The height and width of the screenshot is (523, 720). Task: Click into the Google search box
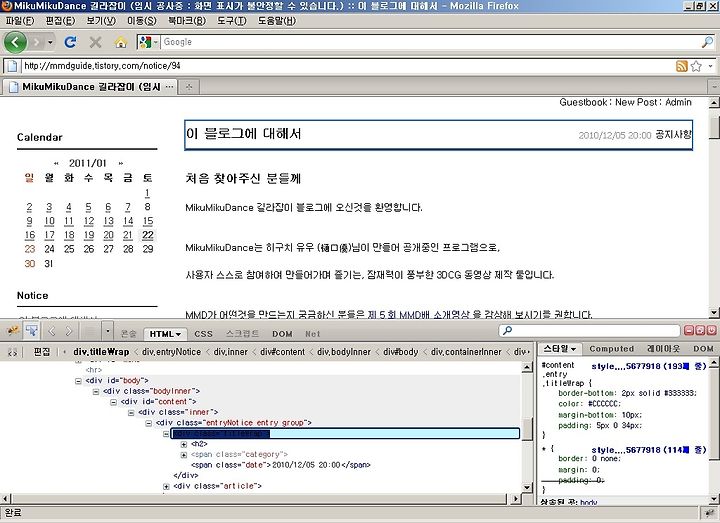tap(431, 42)
